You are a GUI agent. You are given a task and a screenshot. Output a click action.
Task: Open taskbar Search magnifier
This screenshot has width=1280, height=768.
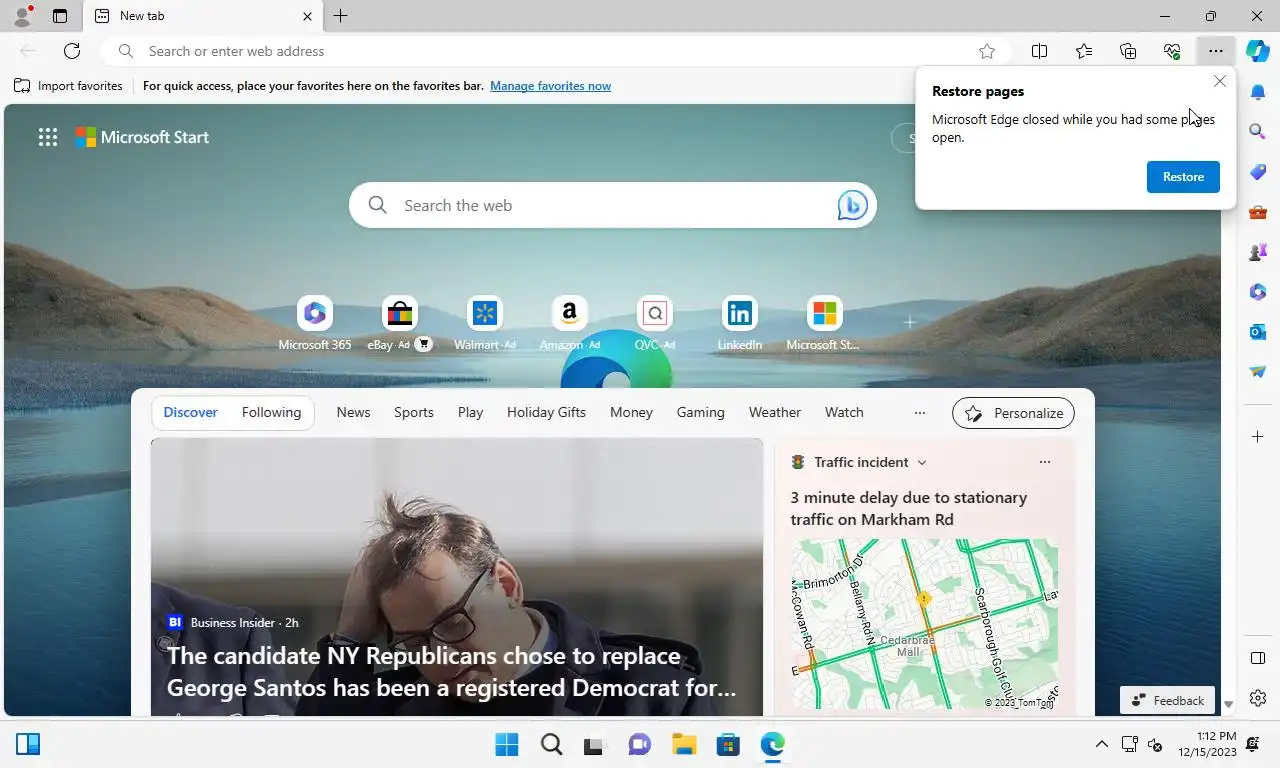pyautogui.click(x=551, y=744)
